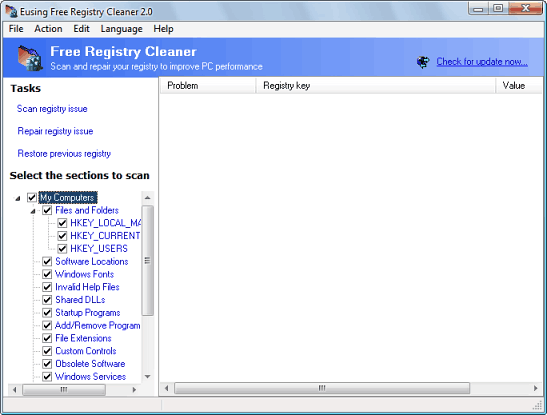This screenshot has height=415, width=547.
Task: Open the Action menu
Action: (48, 29)
